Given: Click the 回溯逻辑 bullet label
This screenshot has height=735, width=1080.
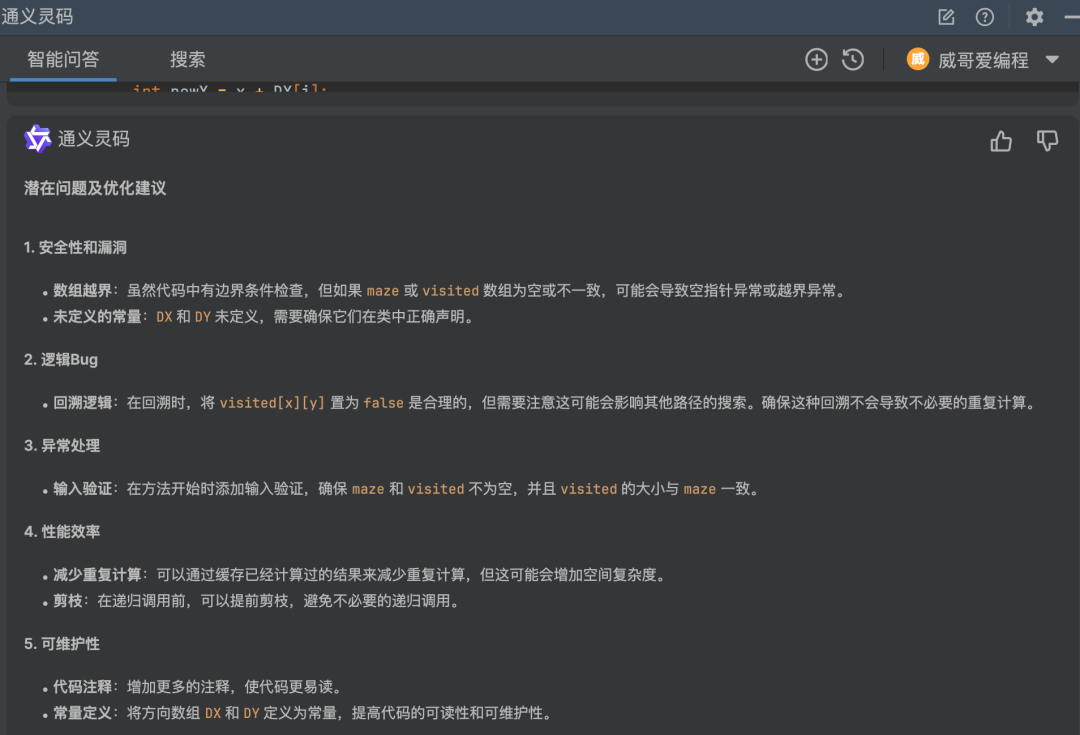Looking at the screenshot, I should (83, 403).
